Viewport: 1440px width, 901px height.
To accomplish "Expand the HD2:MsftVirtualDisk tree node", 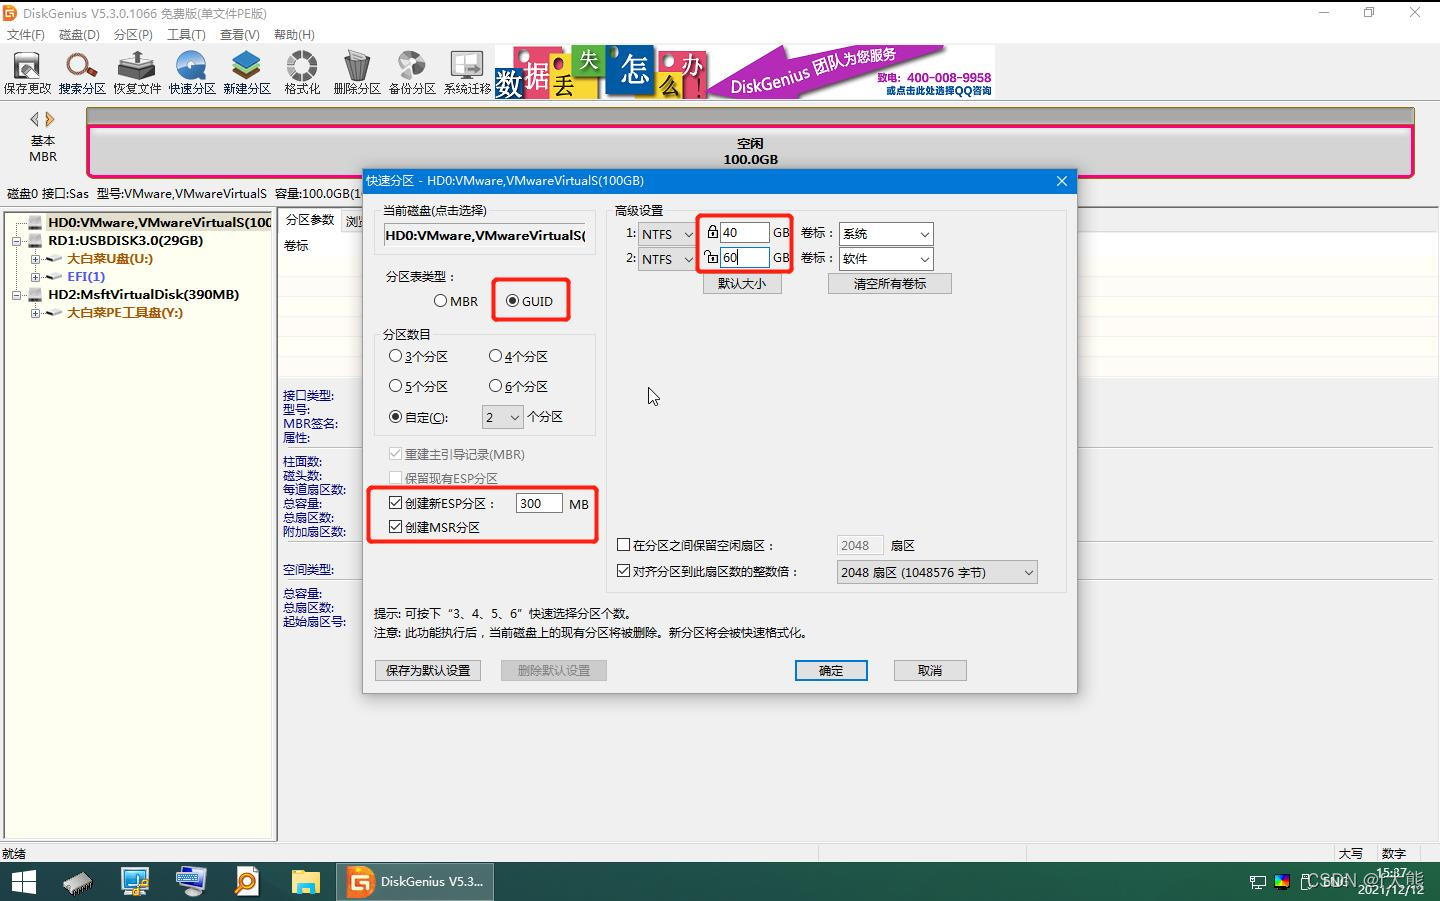I will 17,295.
